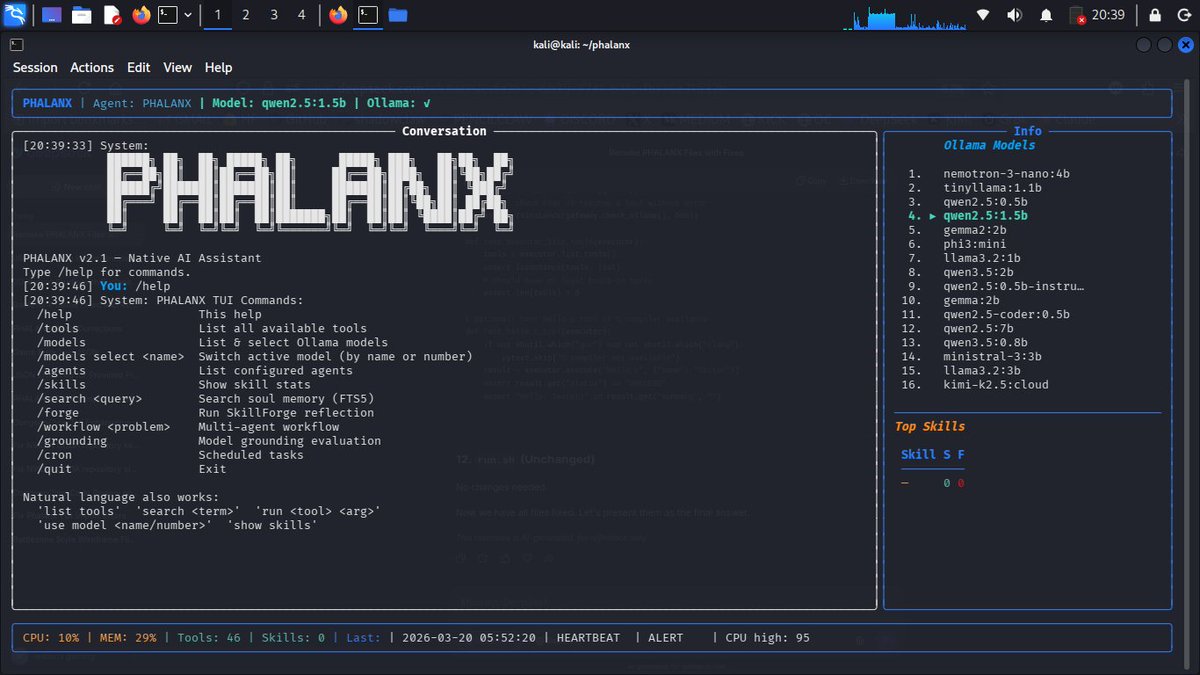Click the red restricted-document icon in the taskbar
Image resolution: width=1200 pixels, height=675 pixels.
[112, 15]
